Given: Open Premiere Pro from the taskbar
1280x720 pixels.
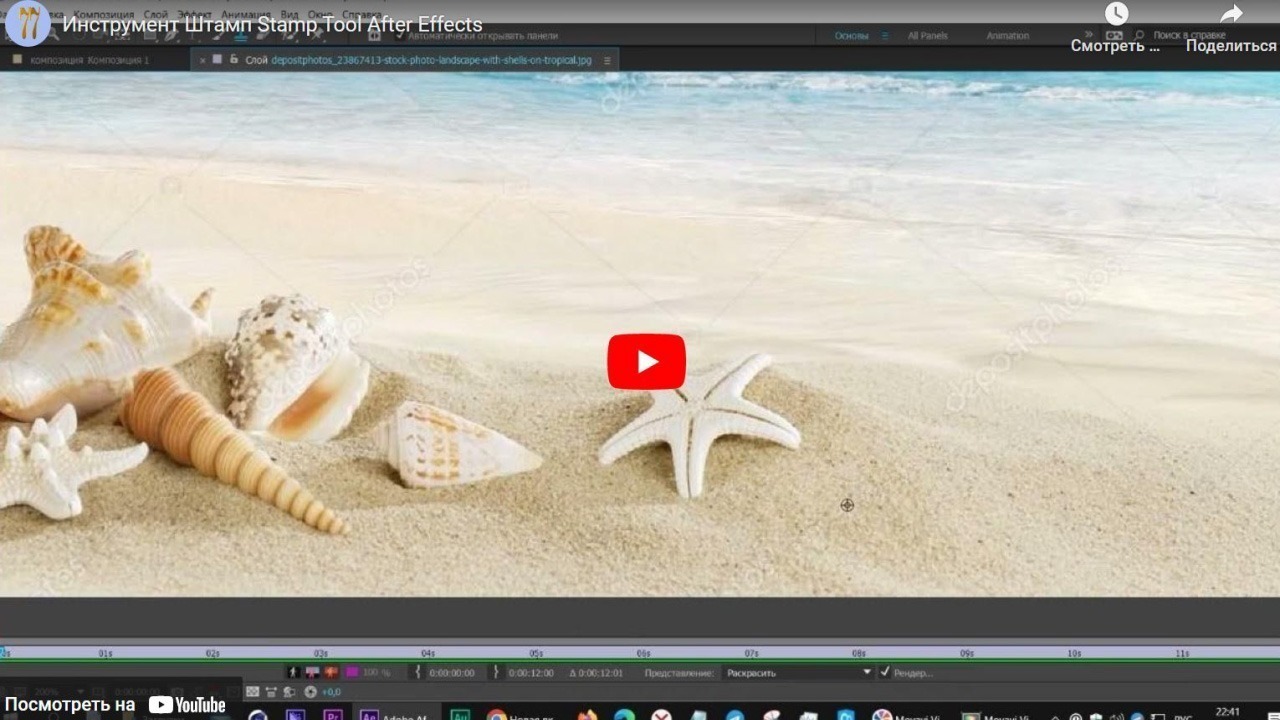Looking at the screenshot, I should pyautogui.click(x=333, y=714).
